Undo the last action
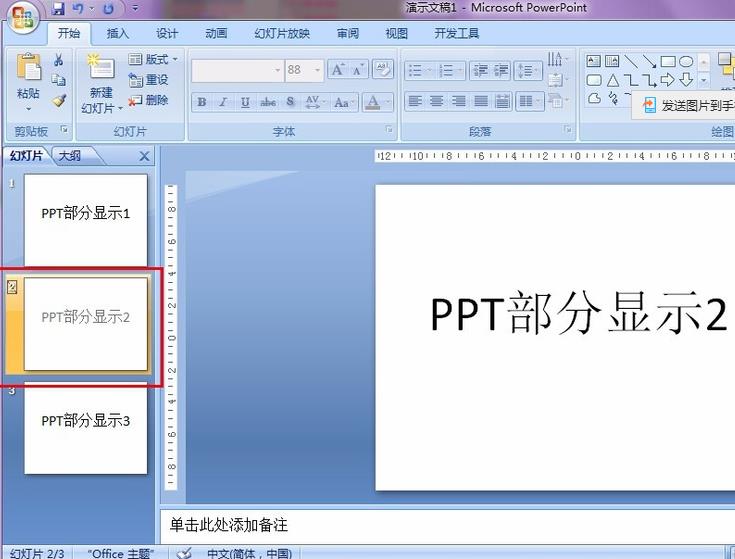Image resolution: width=735 pixels, height=559 pixels. click(78, 8)
